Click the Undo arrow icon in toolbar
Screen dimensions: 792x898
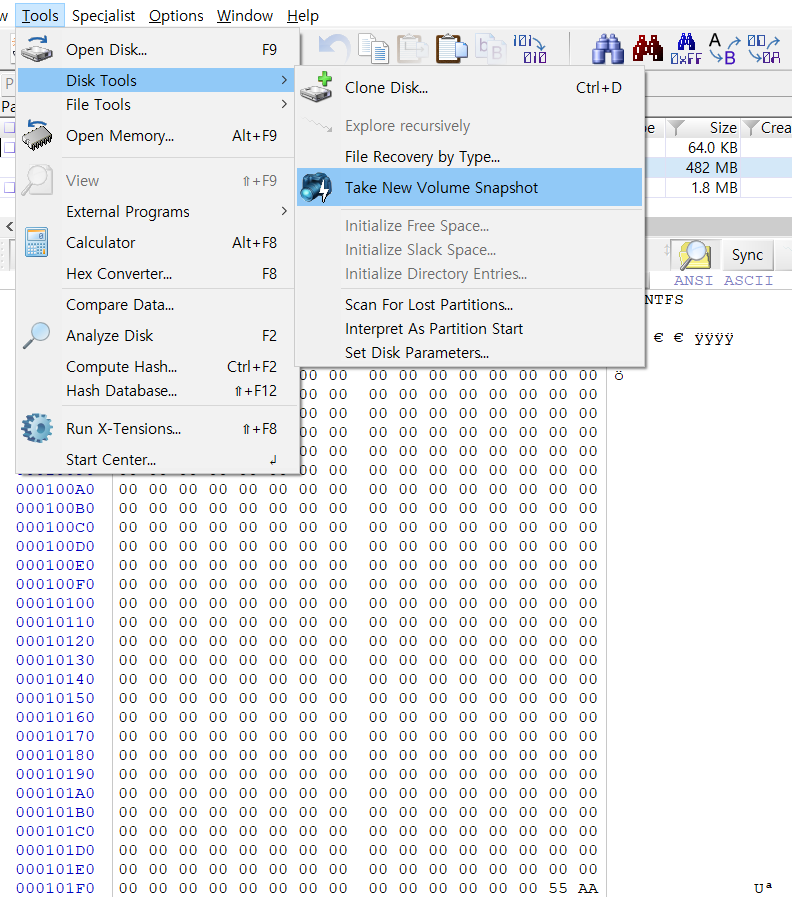[333, 48]
